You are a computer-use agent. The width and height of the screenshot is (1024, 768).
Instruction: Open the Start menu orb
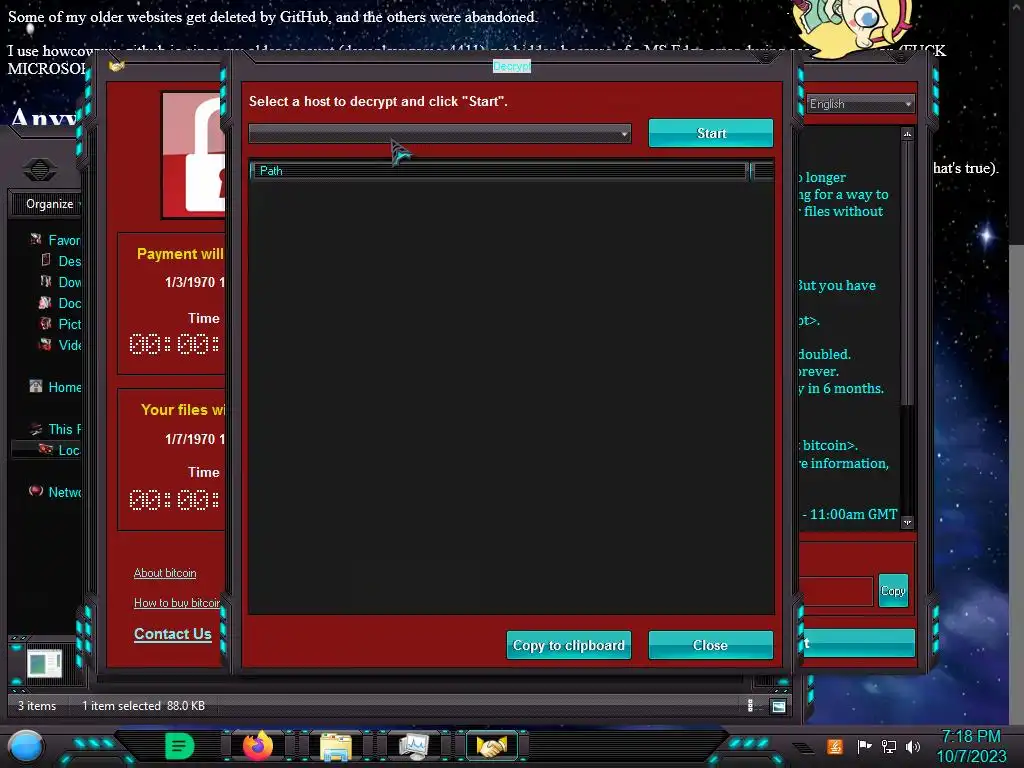coord(25,747)
